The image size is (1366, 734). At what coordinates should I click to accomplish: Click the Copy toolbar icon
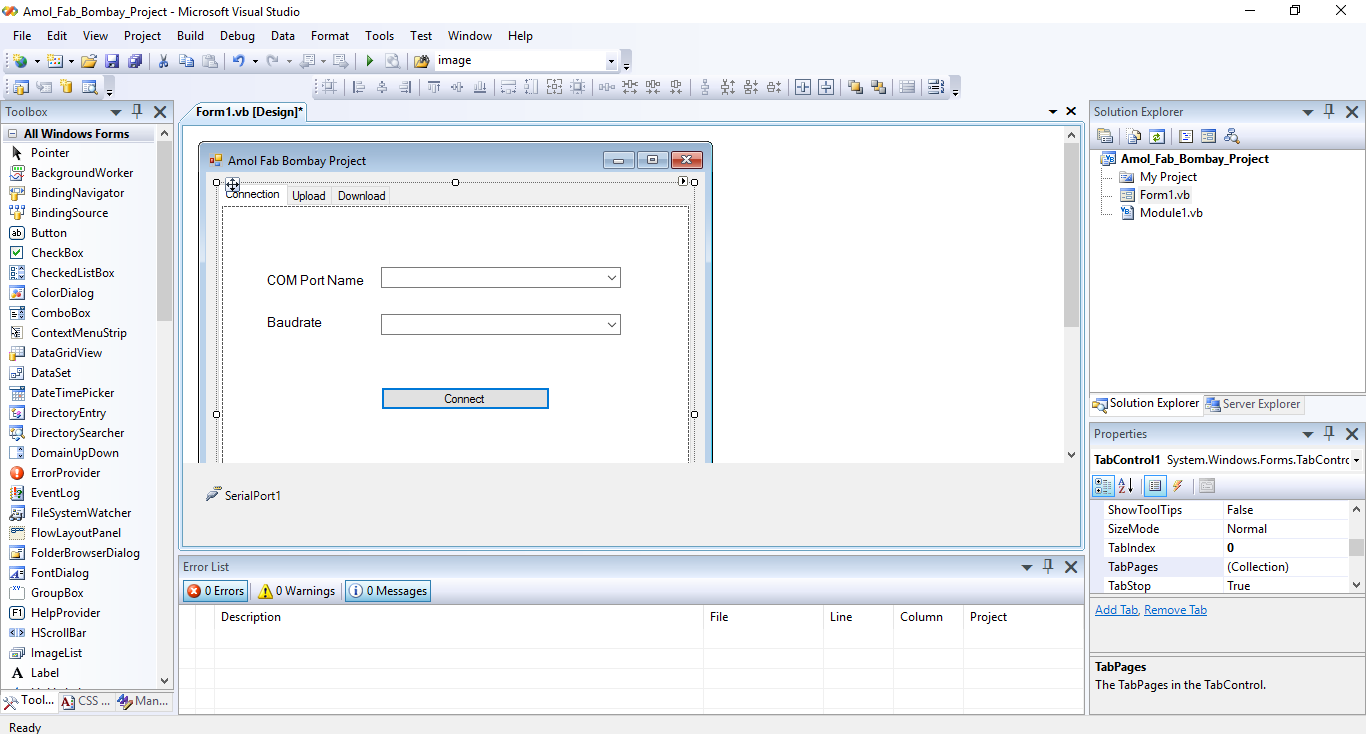[x=186, y=61]
